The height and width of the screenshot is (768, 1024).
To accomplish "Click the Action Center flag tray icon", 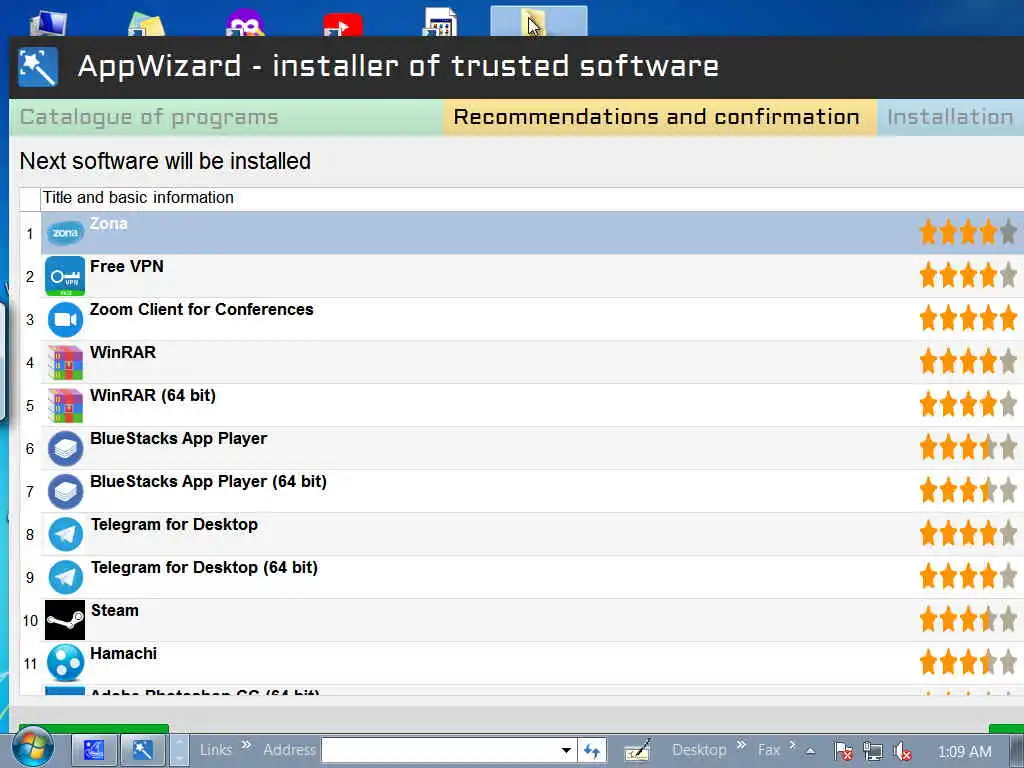I will (843, 751).
